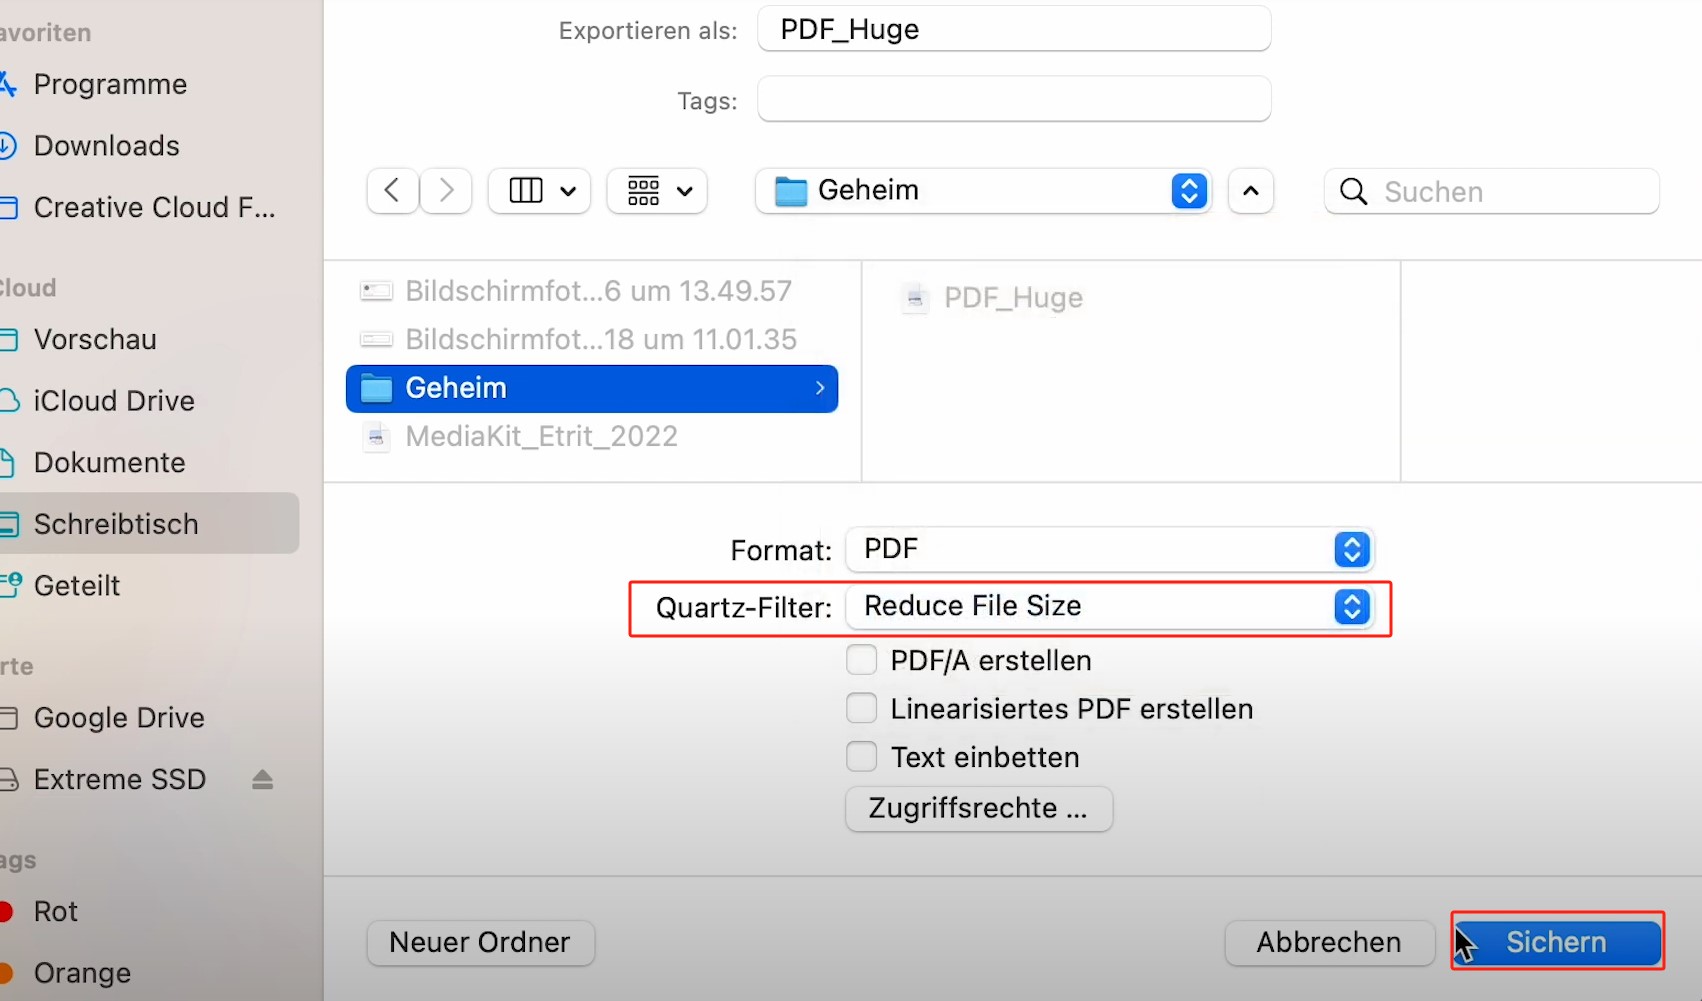Viewport: 1702px width, 1001px height.
Task: Go forward with the right arrow
Action: [x=446, y=190]
